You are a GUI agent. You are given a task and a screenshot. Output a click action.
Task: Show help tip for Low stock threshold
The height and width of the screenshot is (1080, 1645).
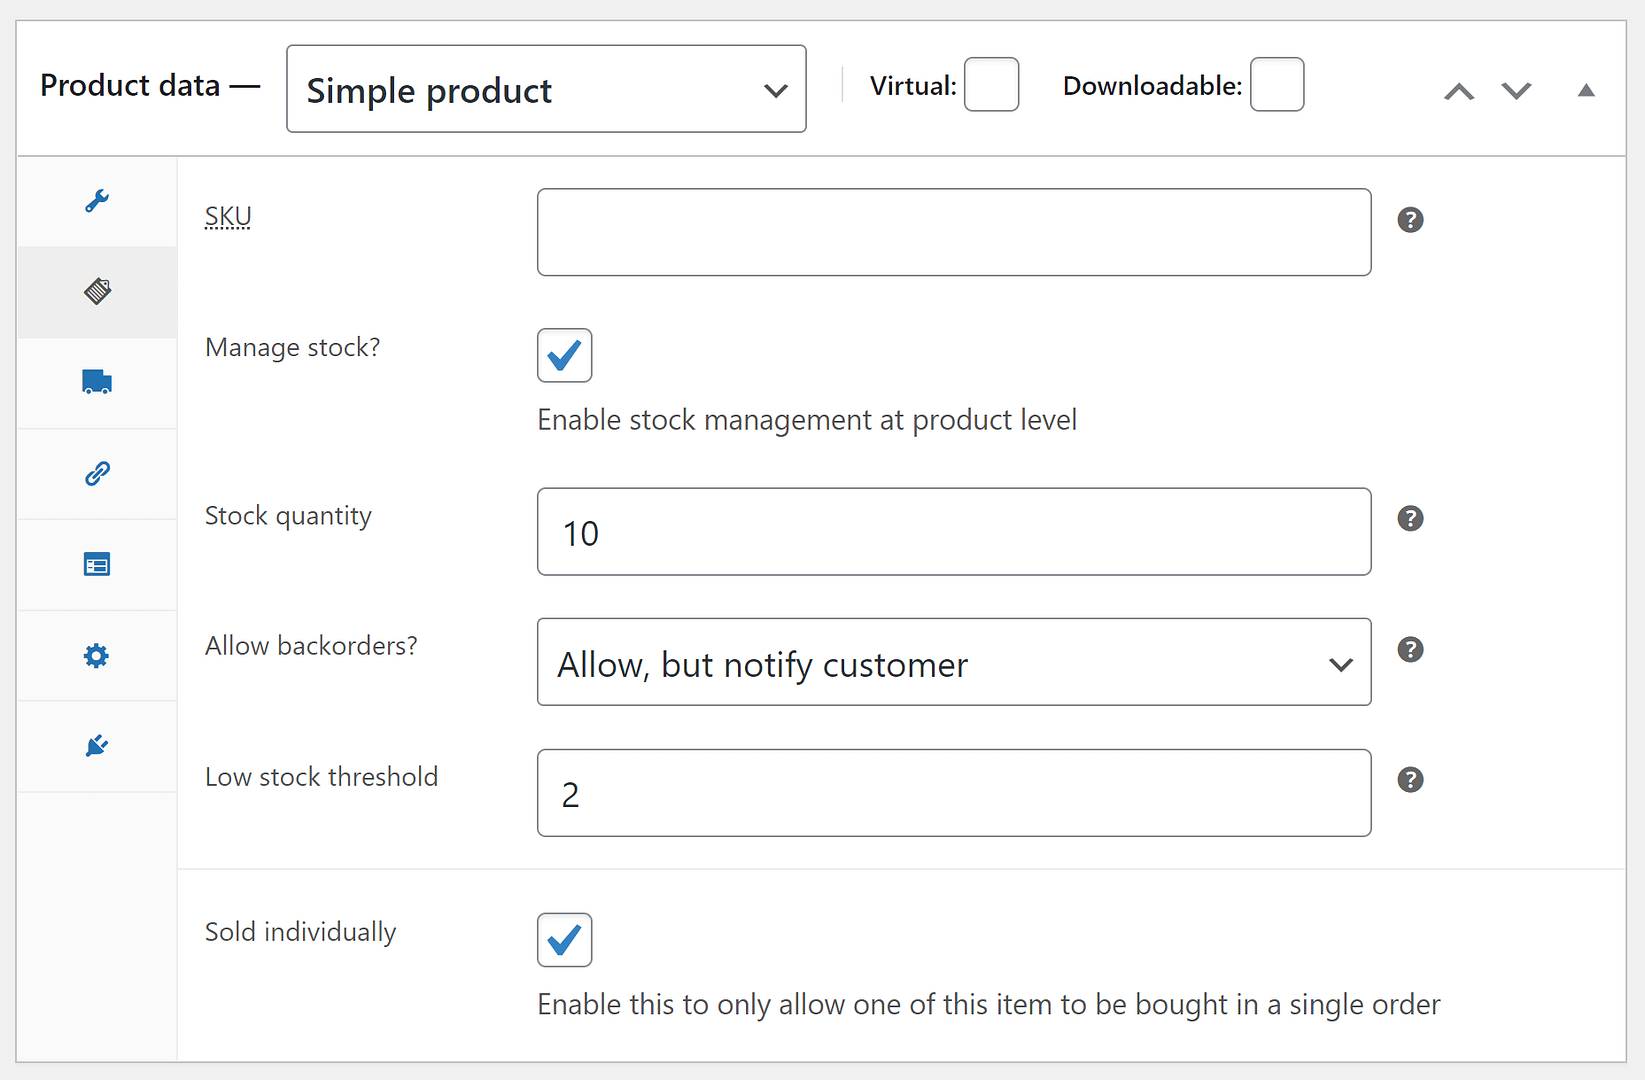(1410, 780)
